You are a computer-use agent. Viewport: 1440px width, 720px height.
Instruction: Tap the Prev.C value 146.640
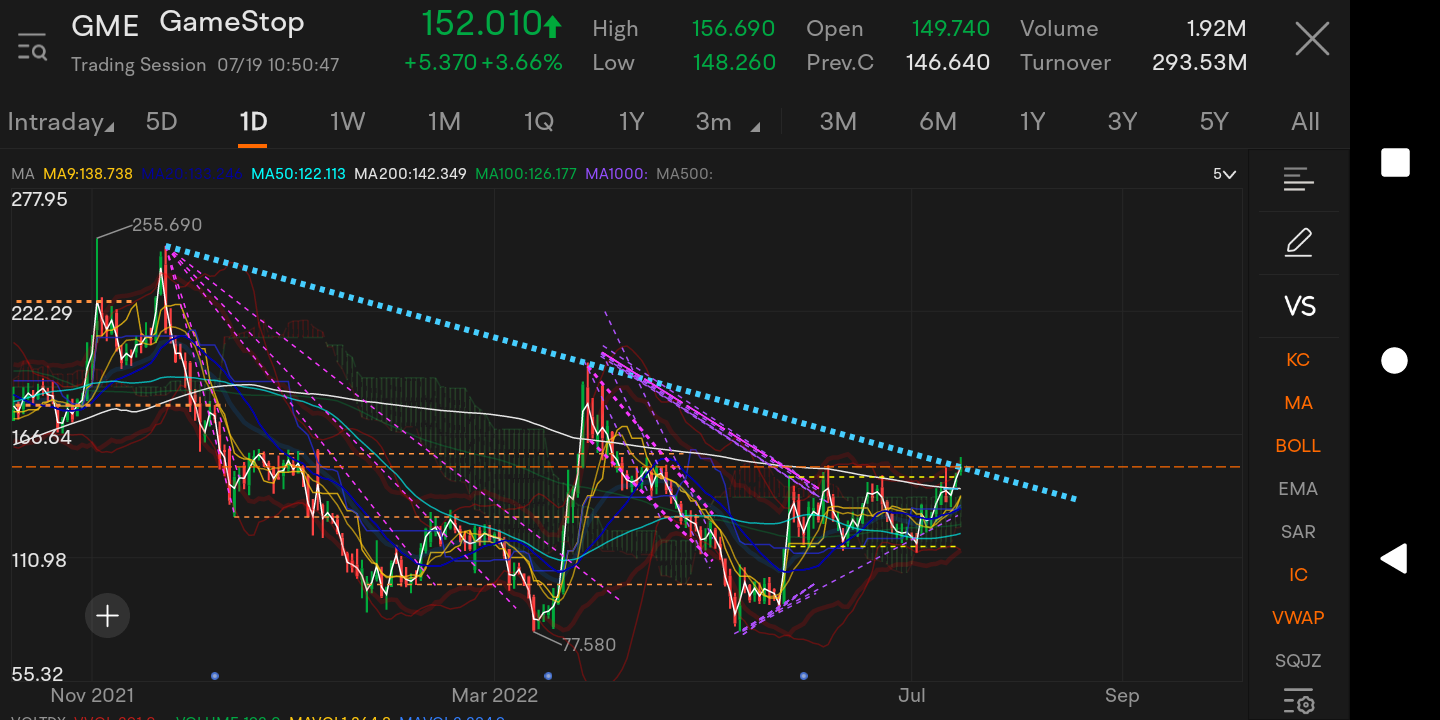948,63
